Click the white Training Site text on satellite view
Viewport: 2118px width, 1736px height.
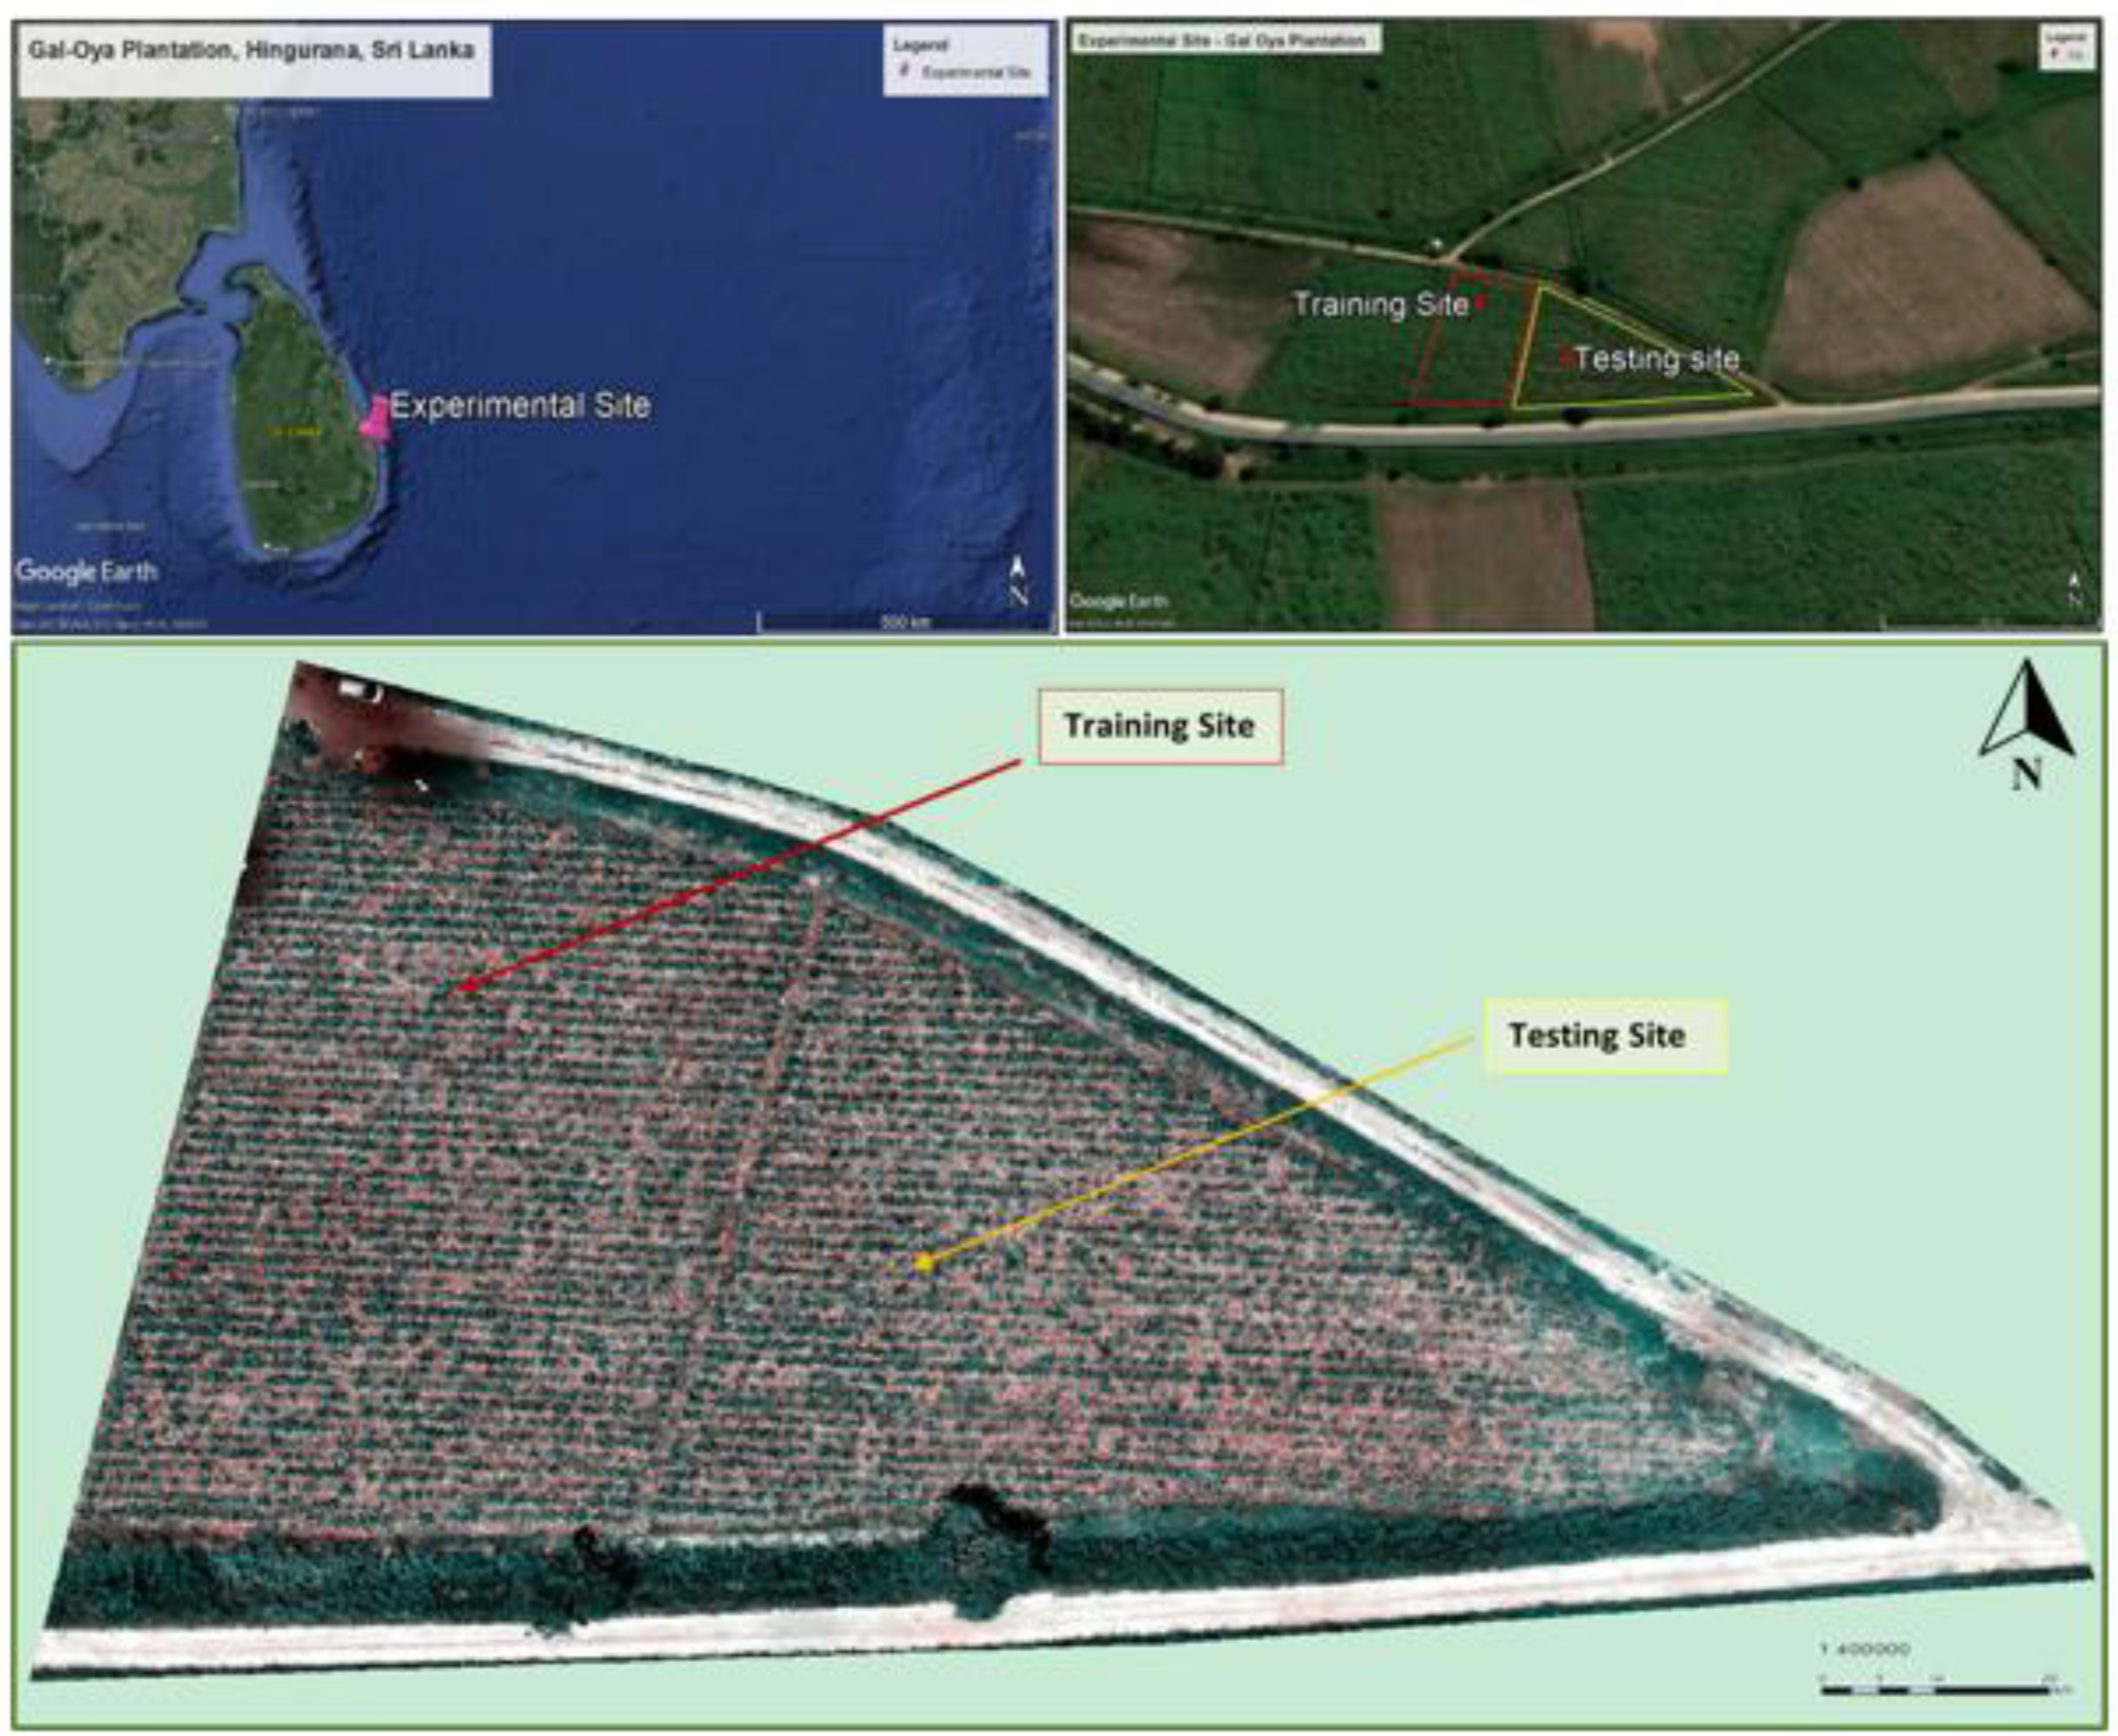point(1380,305)
